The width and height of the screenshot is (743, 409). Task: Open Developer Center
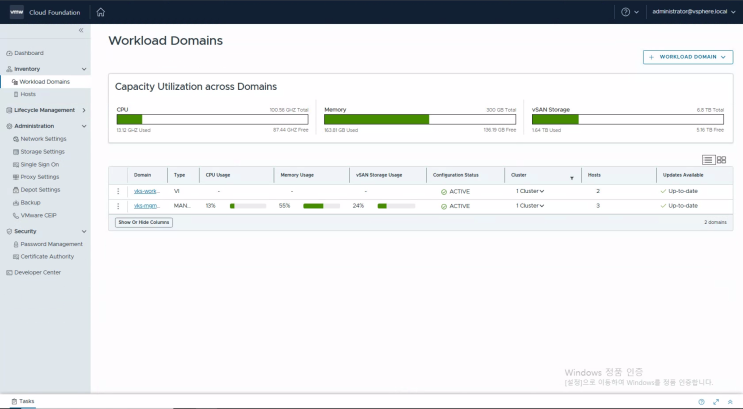[33, 273]
